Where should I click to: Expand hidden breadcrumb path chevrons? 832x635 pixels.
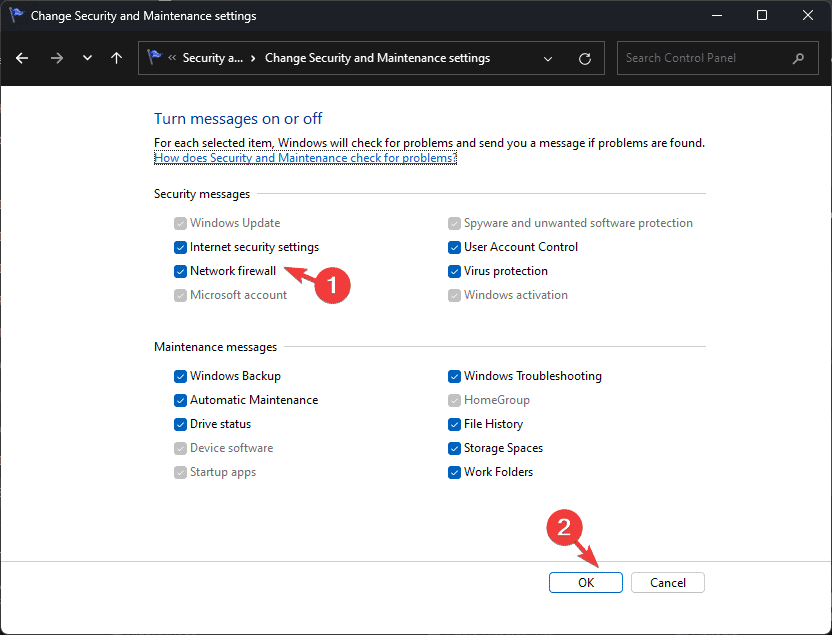172,58
